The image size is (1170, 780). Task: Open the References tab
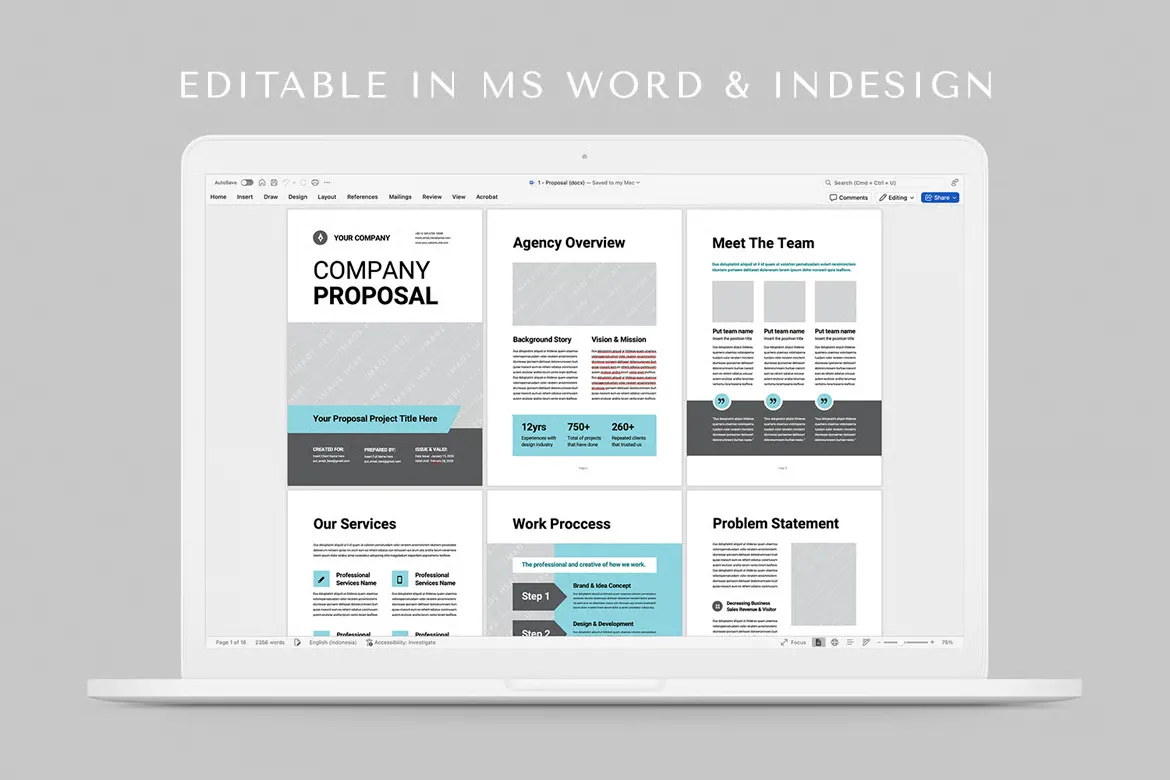[363, 197]
